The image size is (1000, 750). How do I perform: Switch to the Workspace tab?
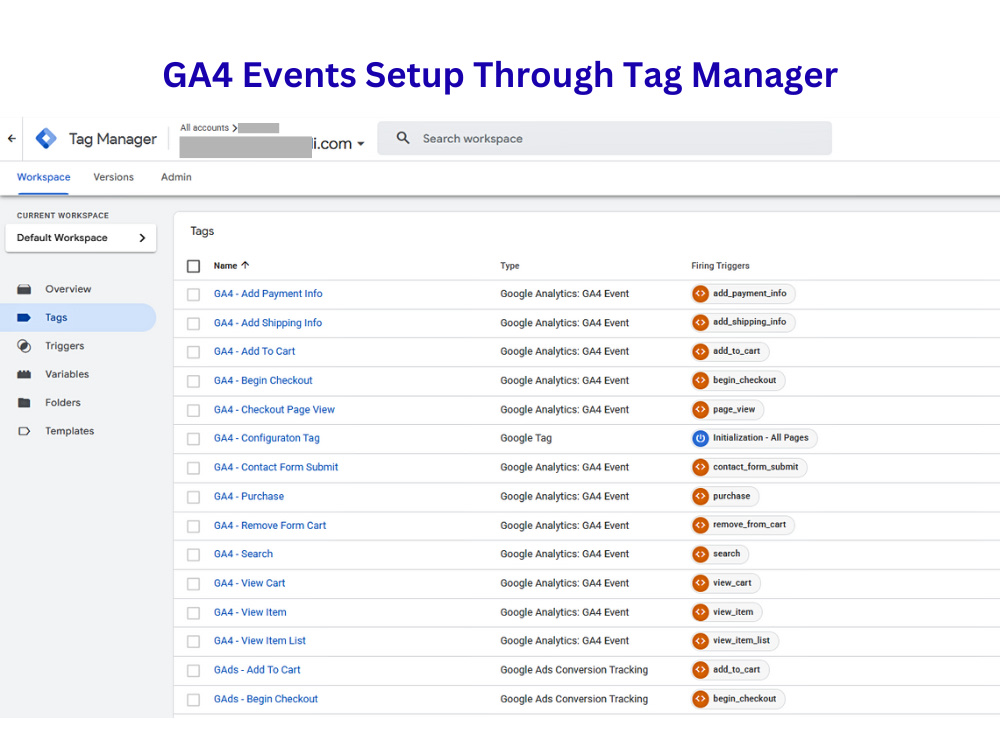pyautogui.click(x=43, y=177)
